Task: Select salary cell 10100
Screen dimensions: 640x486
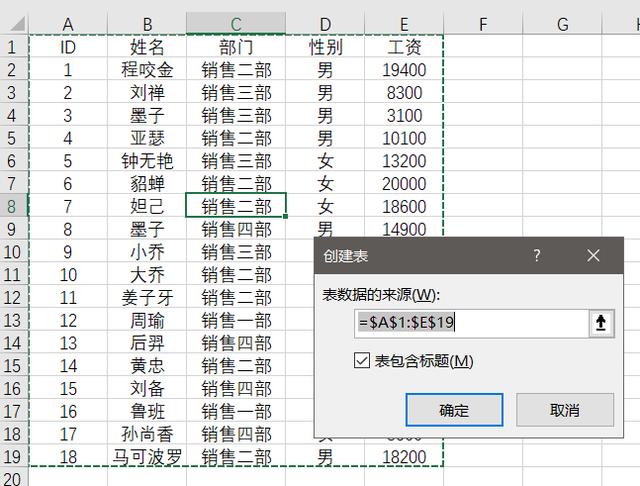Action: coord(404,138)
